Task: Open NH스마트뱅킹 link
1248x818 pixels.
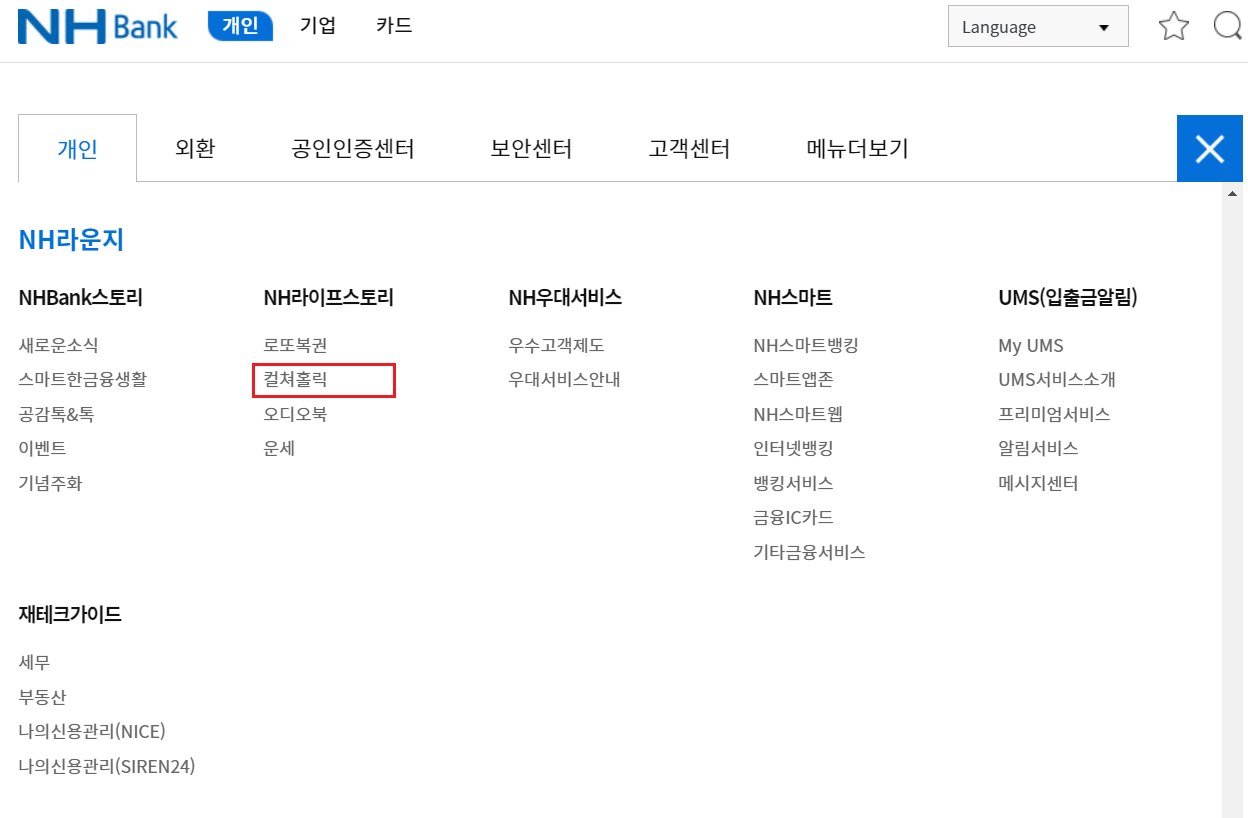Action: tap(806, 345)
